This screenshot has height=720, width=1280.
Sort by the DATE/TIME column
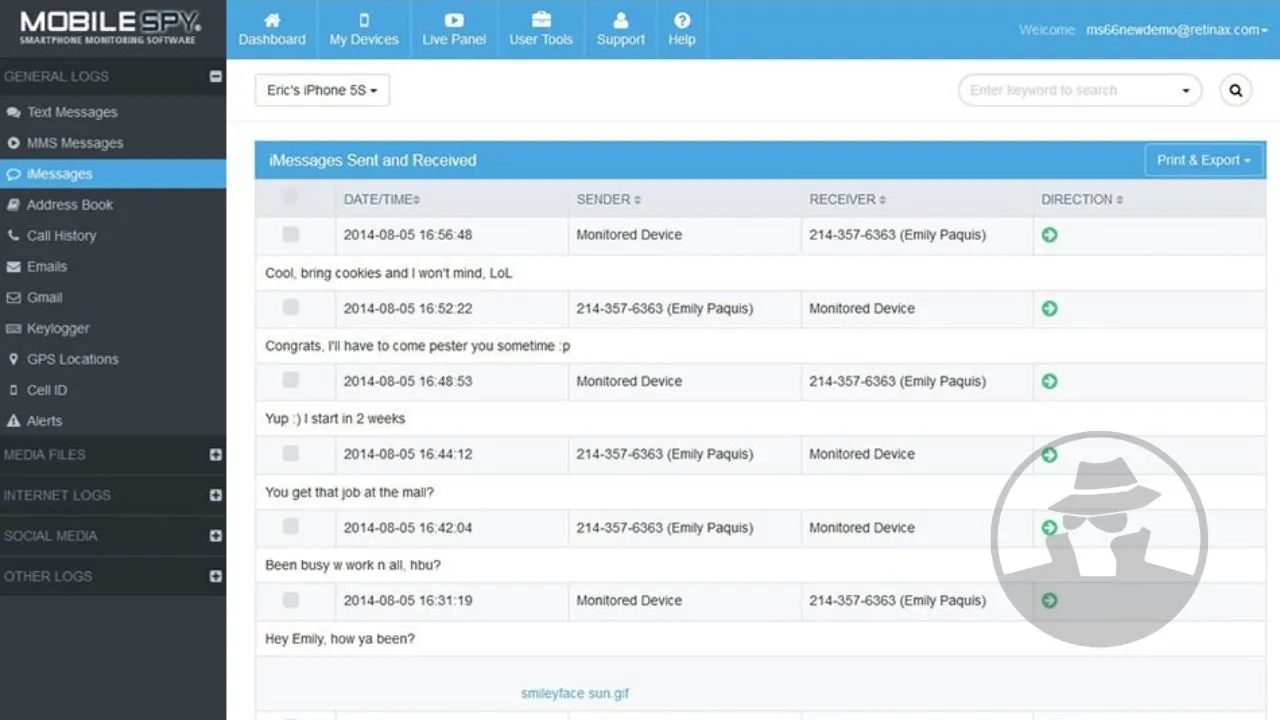[382, 200]
